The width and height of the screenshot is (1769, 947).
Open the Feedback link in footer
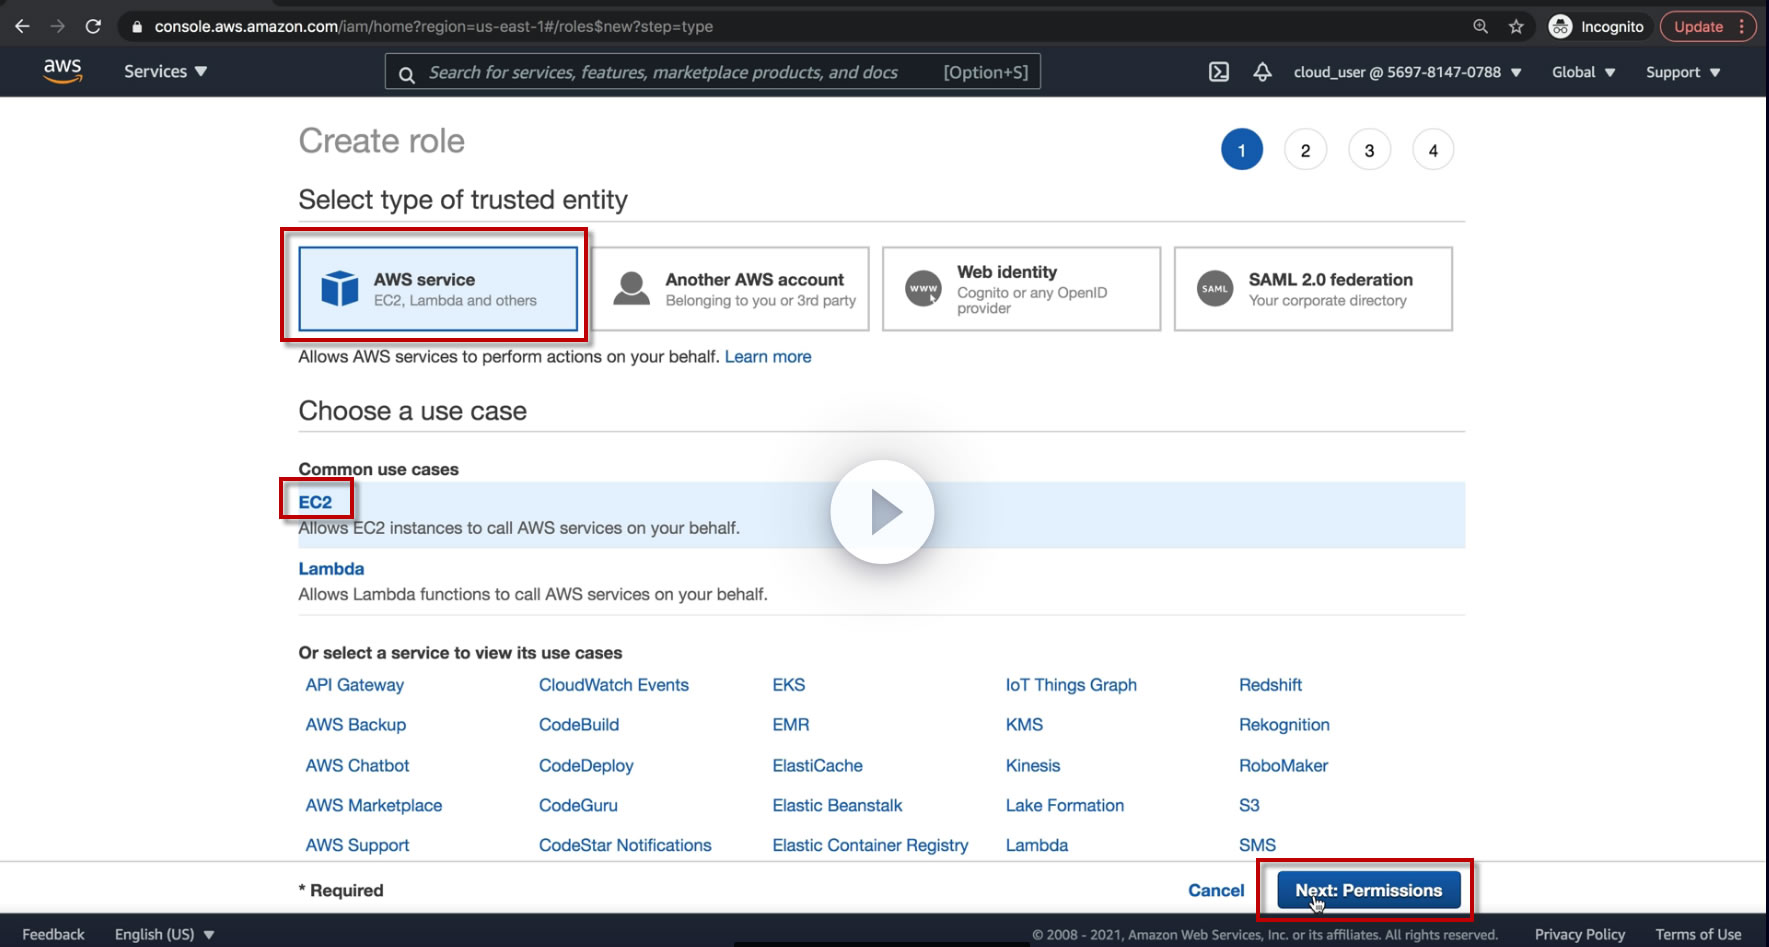tap(54, 934)
